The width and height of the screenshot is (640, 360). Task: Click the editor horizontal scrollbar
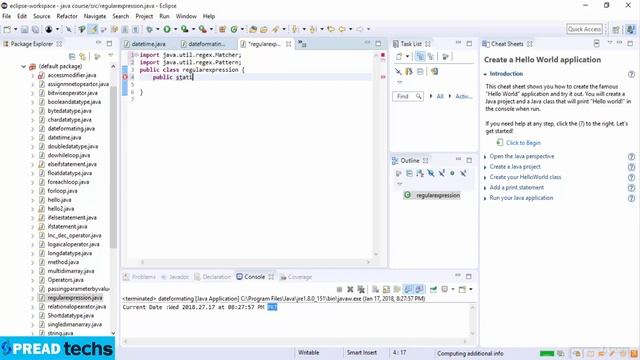pyautogui.click(x=256, y=262)
